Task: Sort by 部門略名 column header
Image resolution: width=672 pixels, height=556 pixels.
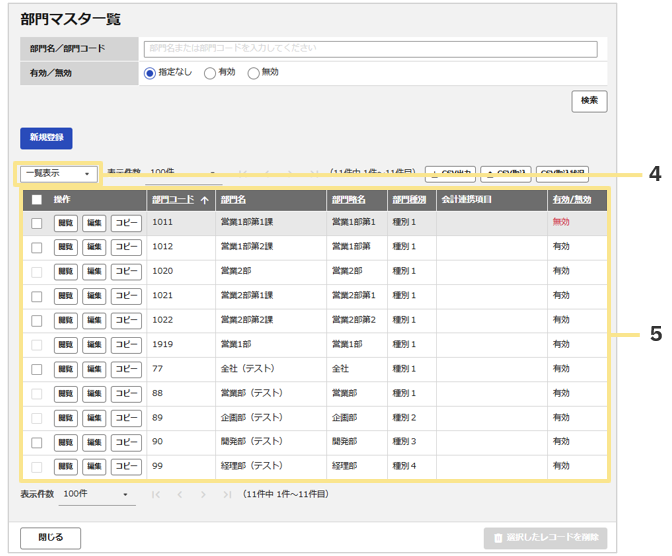Action: [348, 200]
